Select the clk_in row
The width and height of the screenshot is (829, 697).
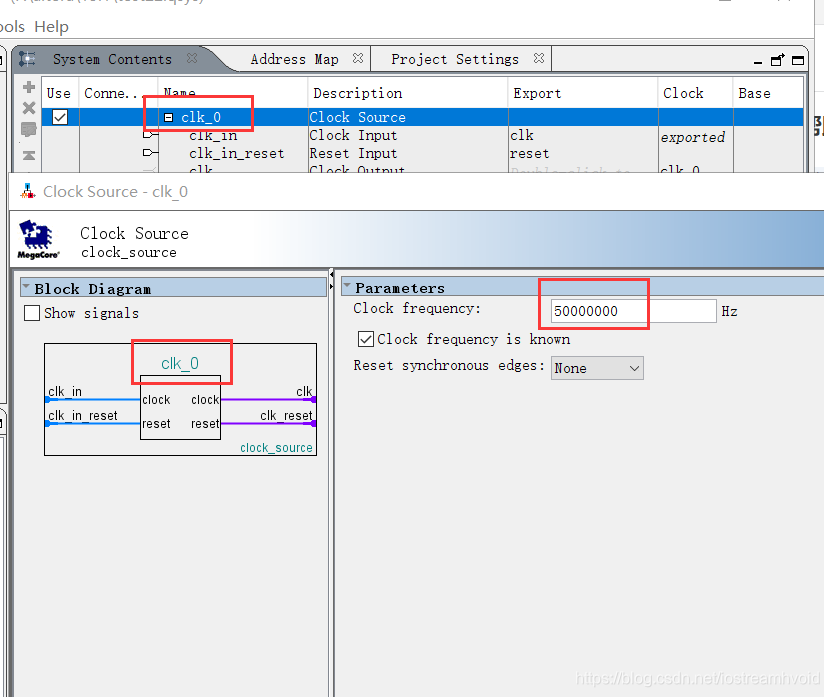213,135
